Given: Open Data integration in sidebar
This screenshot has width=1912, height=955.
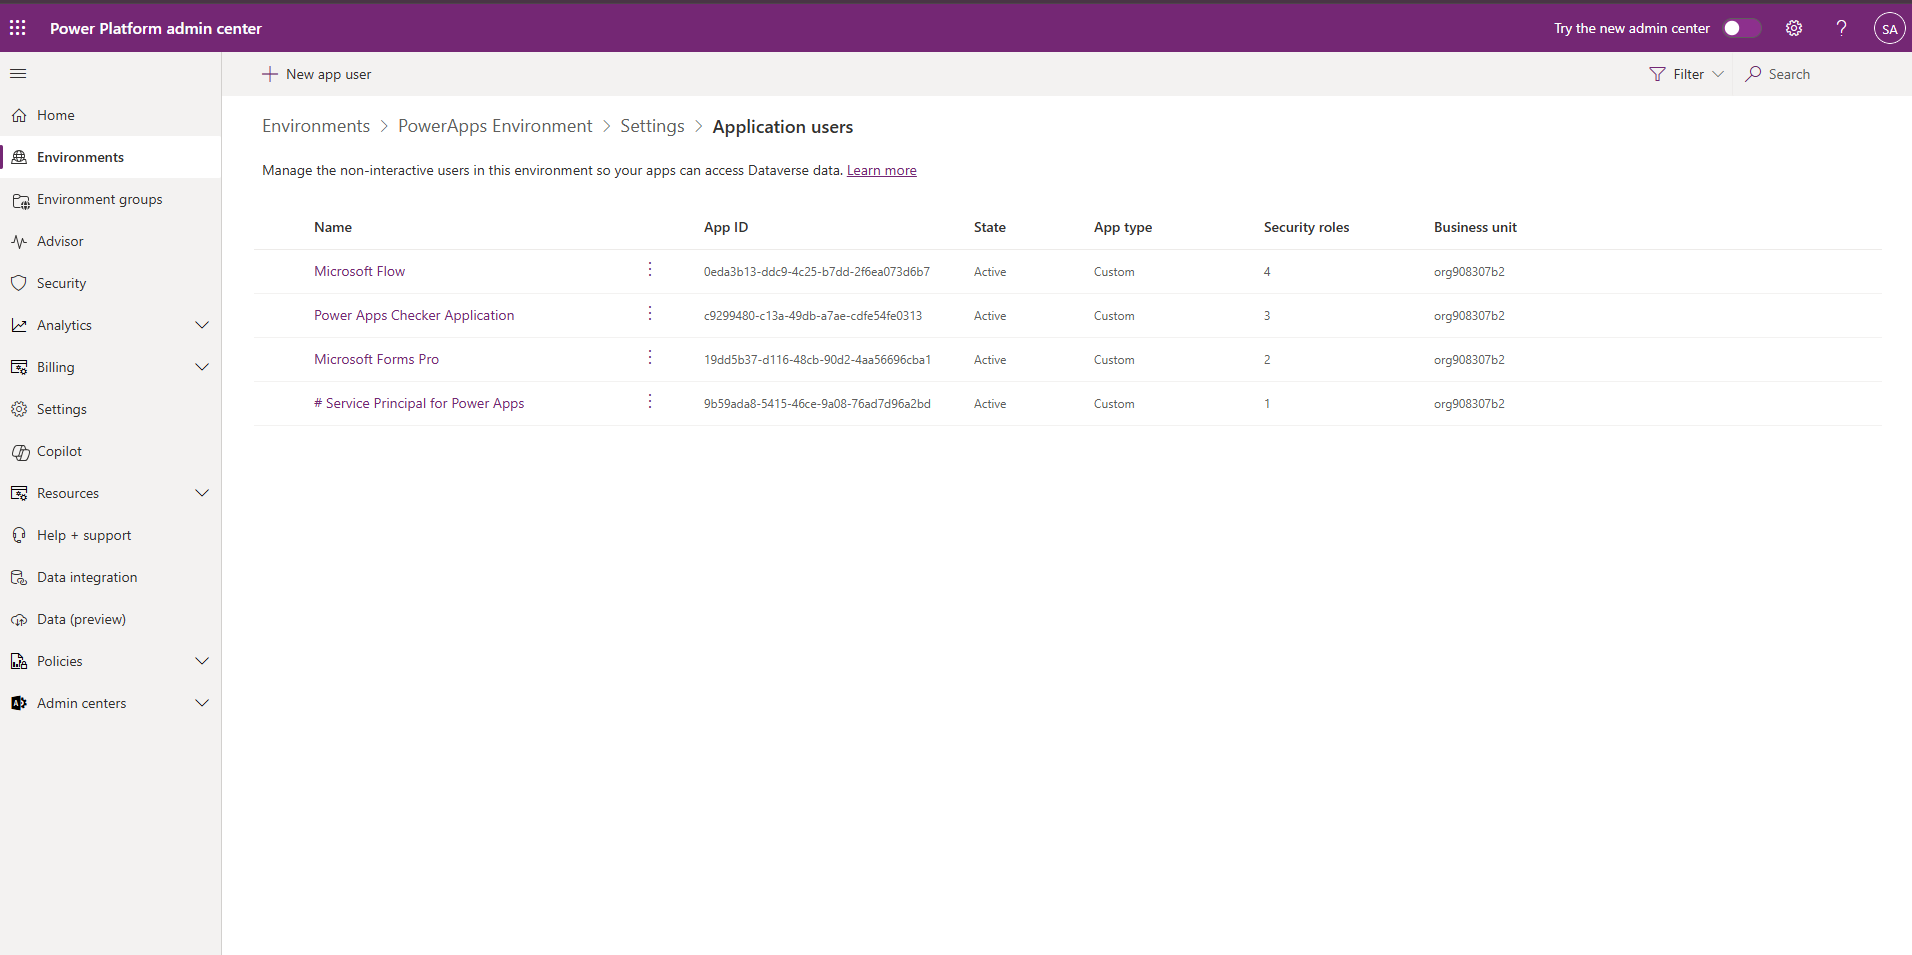Looking at the screenshot, I should coord(110,577).
